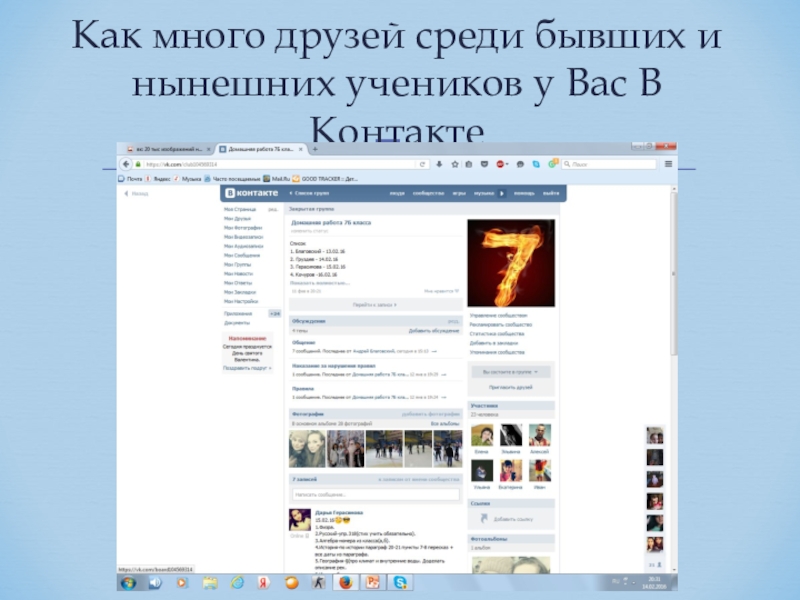Image resolution: width=800 pixels, height=600 pixels.
Task: Expand 'Вы состоите в группе' dropdown
Action: coord(511,372)
